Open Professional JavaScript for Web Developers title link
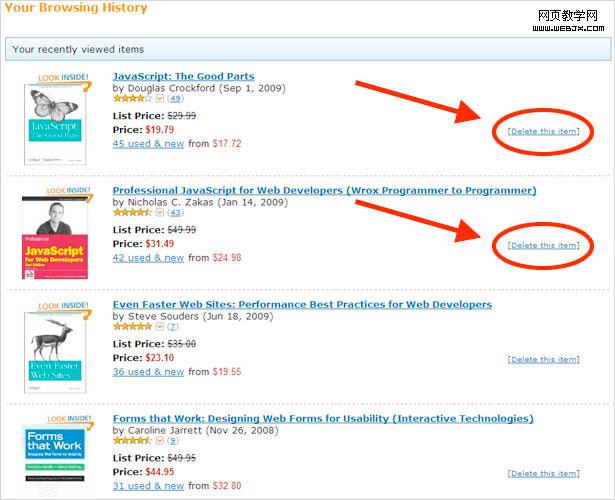Image resolution: width=615 pixels, height=500 pixels. coord(324,190)
